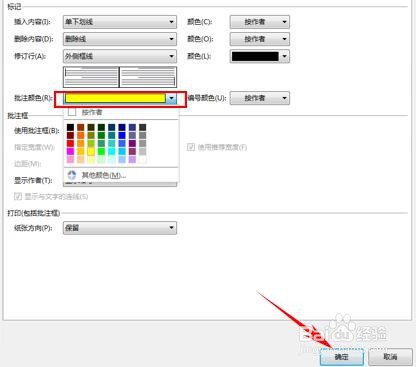Pick the brown swatch in the palette
Viewport: 416px width, 367px height.
pos(81,127)
